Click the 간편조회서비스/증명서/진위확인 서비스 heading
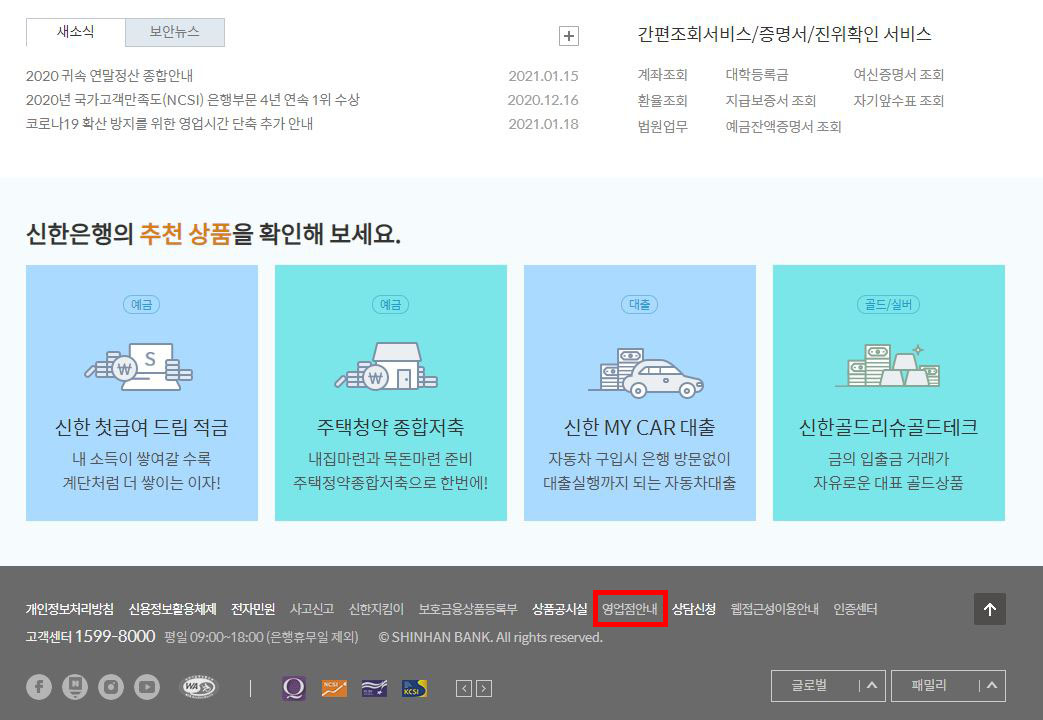1043x720 pixels. (x=784, y=34)
